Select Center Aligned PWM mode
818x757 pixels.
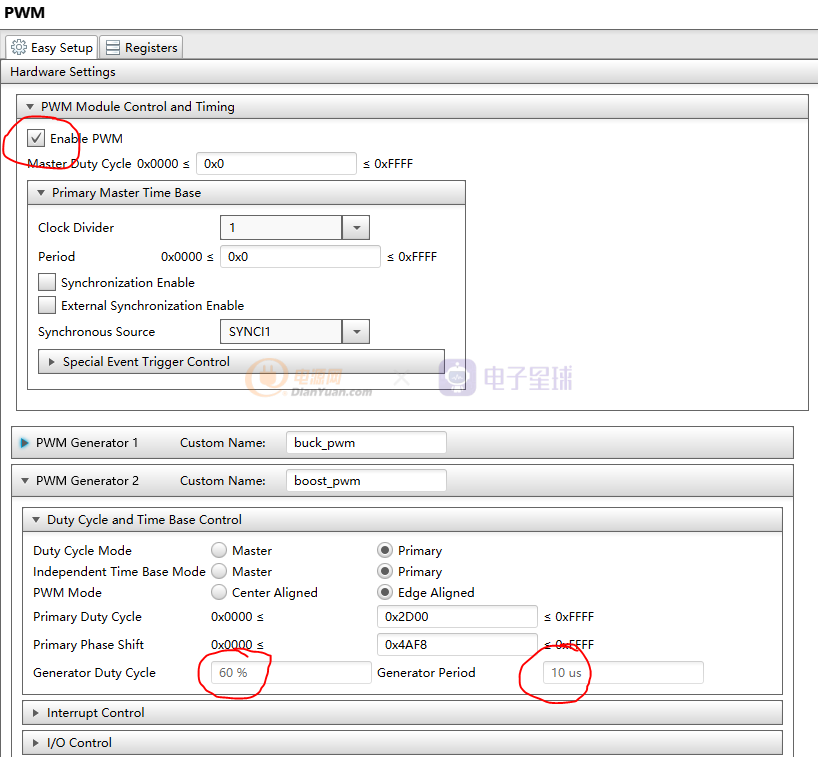coord(219,593)
